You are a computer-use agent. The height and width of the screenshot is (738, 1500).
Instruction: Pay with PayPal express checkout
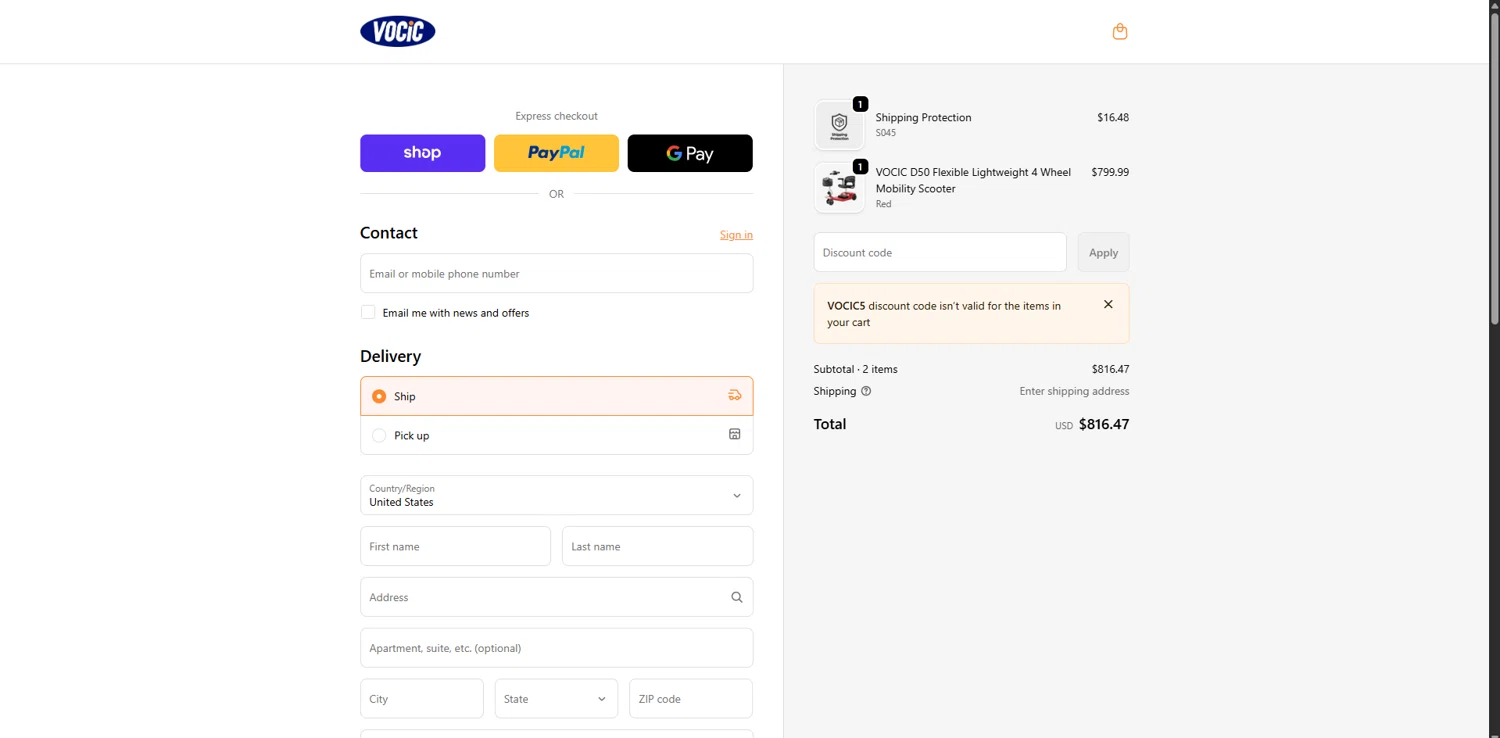[556, 153]
